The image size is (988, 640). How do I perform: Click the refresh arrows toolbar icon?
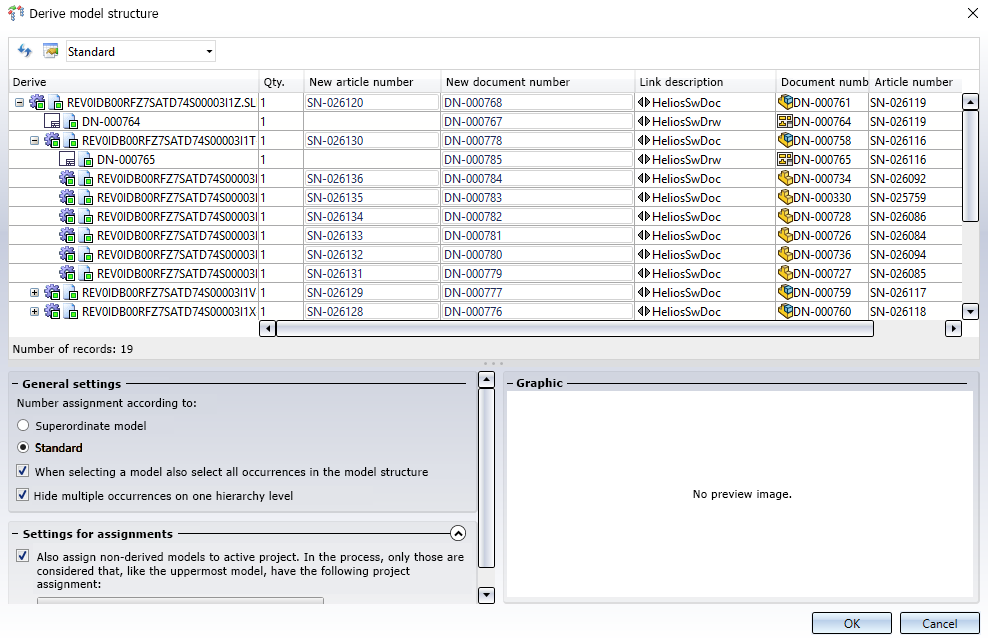coord(25,51)
